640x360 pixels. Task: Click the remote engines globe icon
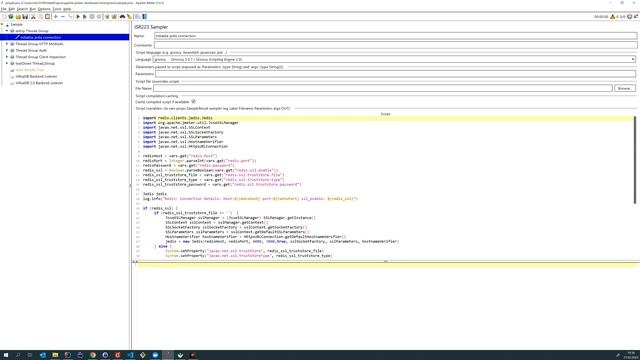(629, 17)
